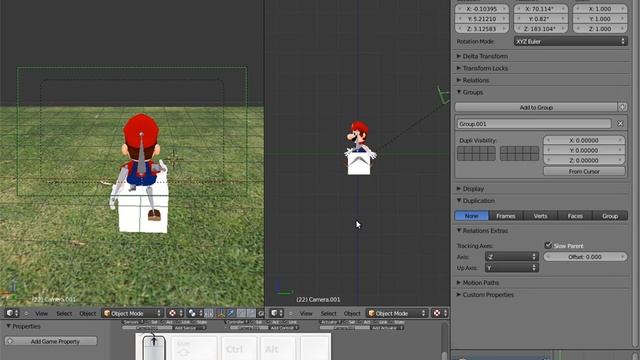Click Rotation Z value 183.104°

click(541, 29)
